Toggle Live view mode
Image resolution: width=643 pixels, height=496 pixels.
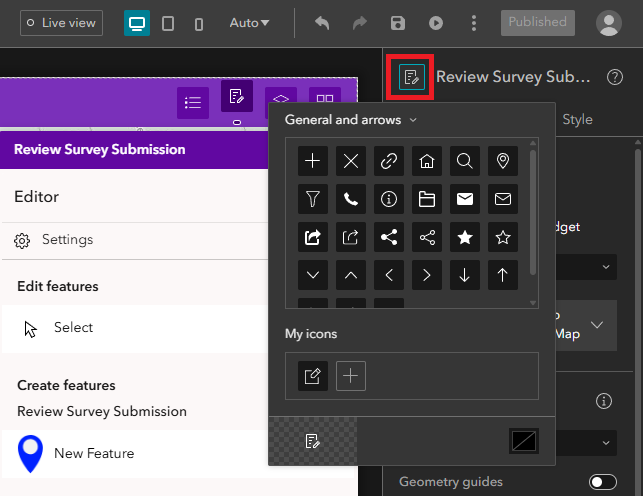point(62,23)
